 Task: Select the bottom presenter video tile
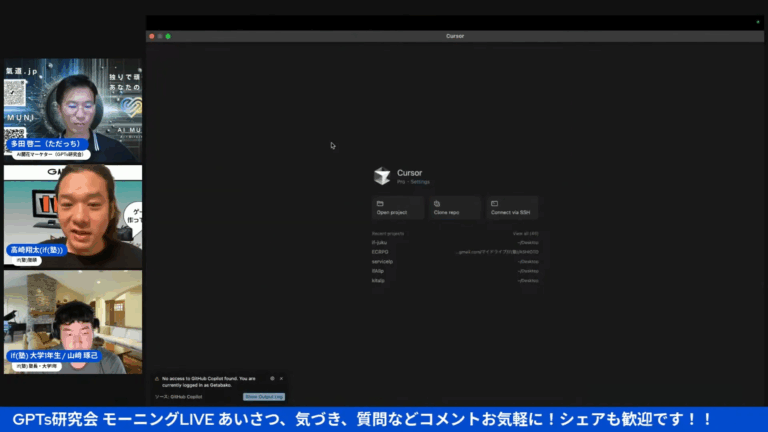click(73, 322)
